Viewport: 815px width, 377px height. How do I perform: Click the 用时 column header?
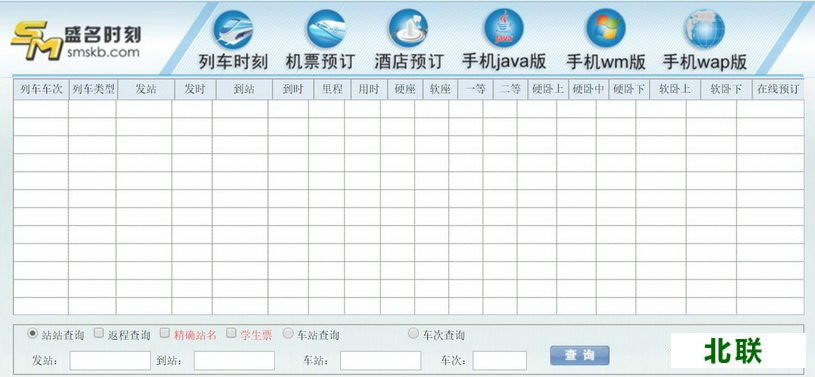click(x=369, y=89)
